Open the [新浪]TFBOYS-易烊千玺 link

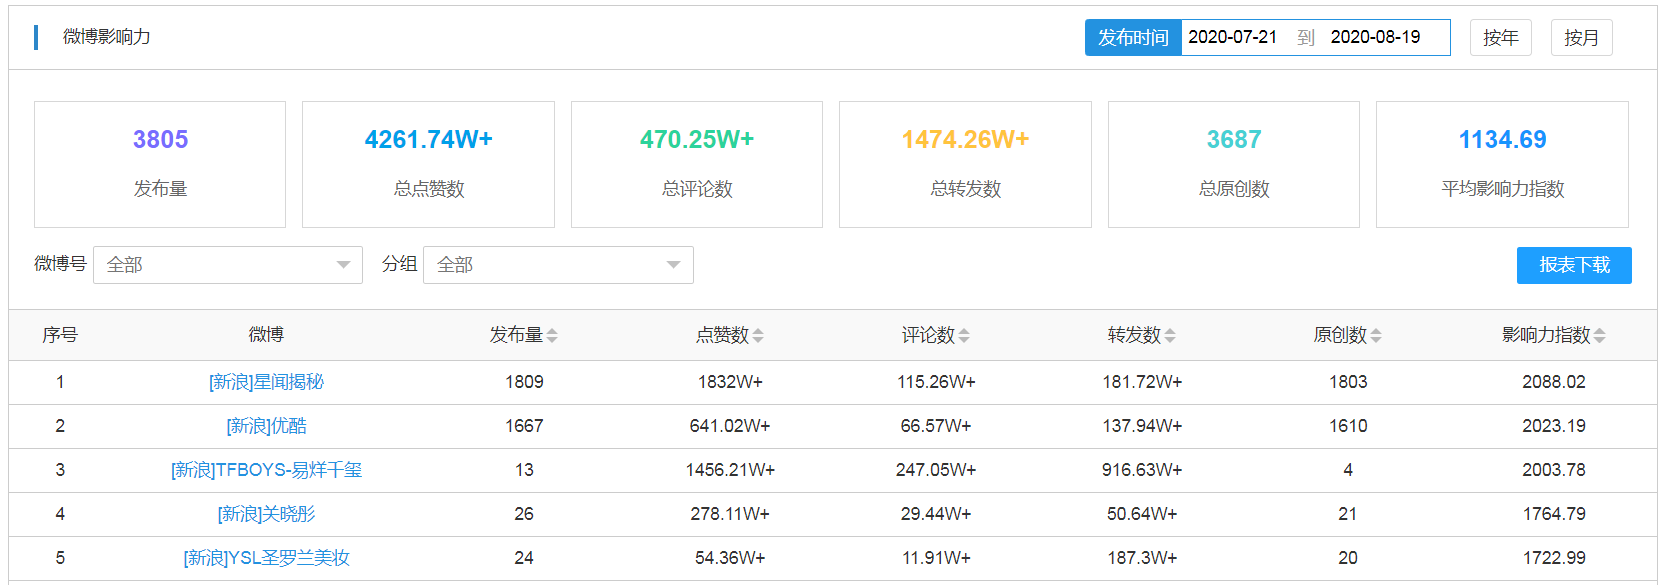[x=266, y=470]
